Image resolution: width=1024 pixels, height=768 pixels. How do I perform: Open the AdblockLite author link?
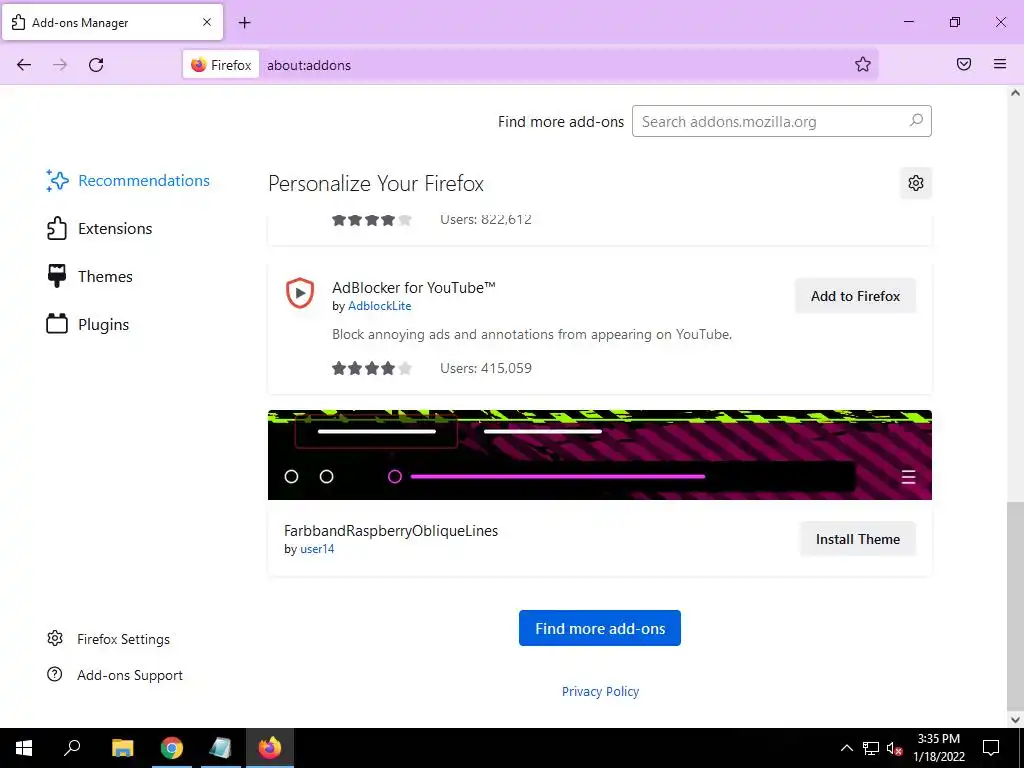[x=379, y=306]
